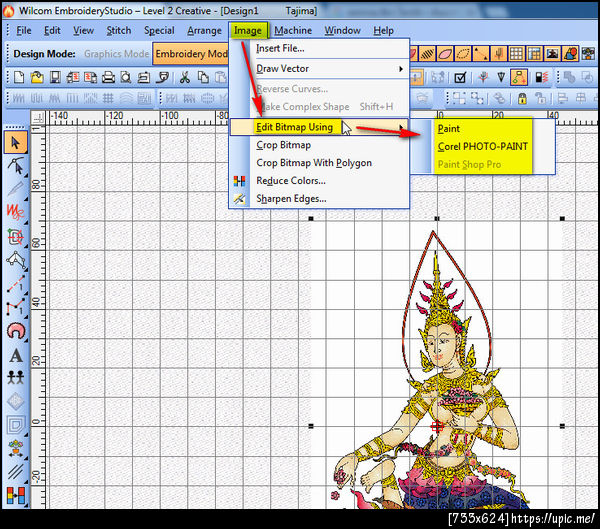Open the File menu
This screenshot has width=600, height=529.
click(24, 30)
